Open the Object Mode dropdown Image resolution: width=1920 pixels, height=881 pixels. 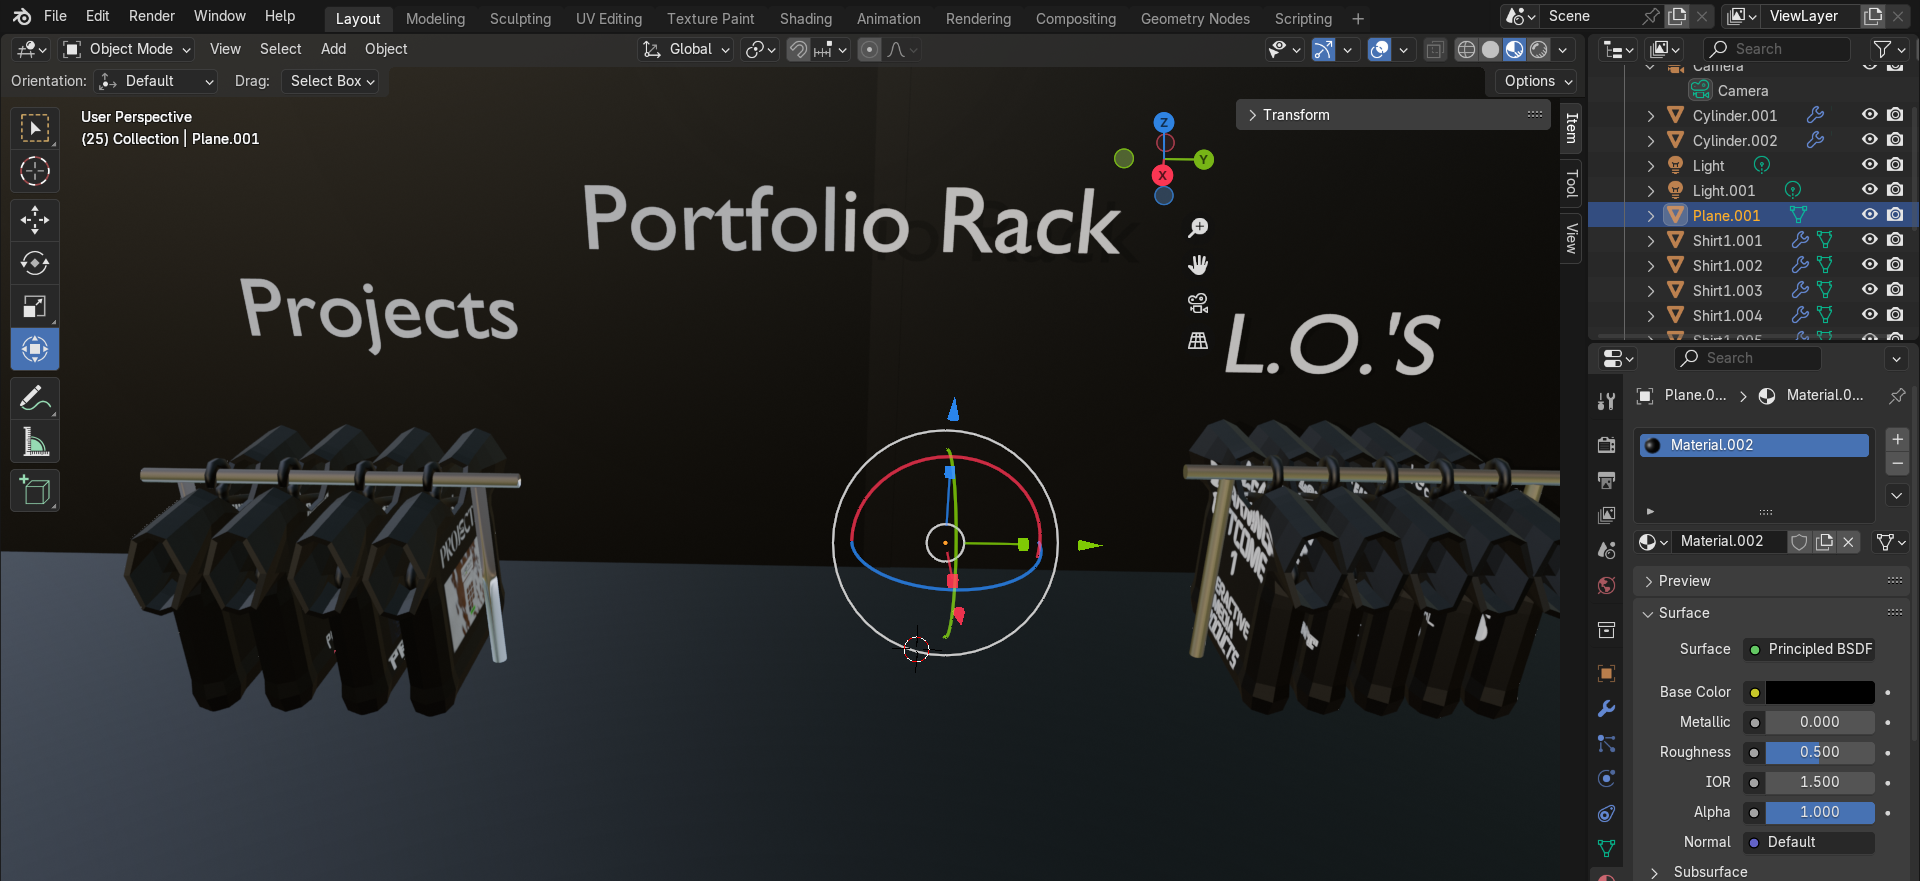[x=128, y=49]
